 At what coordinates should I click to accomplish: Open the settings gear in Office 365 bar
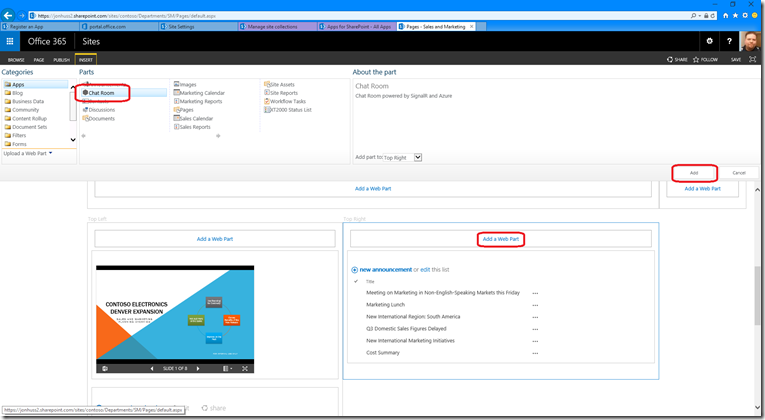click(710, 41)
